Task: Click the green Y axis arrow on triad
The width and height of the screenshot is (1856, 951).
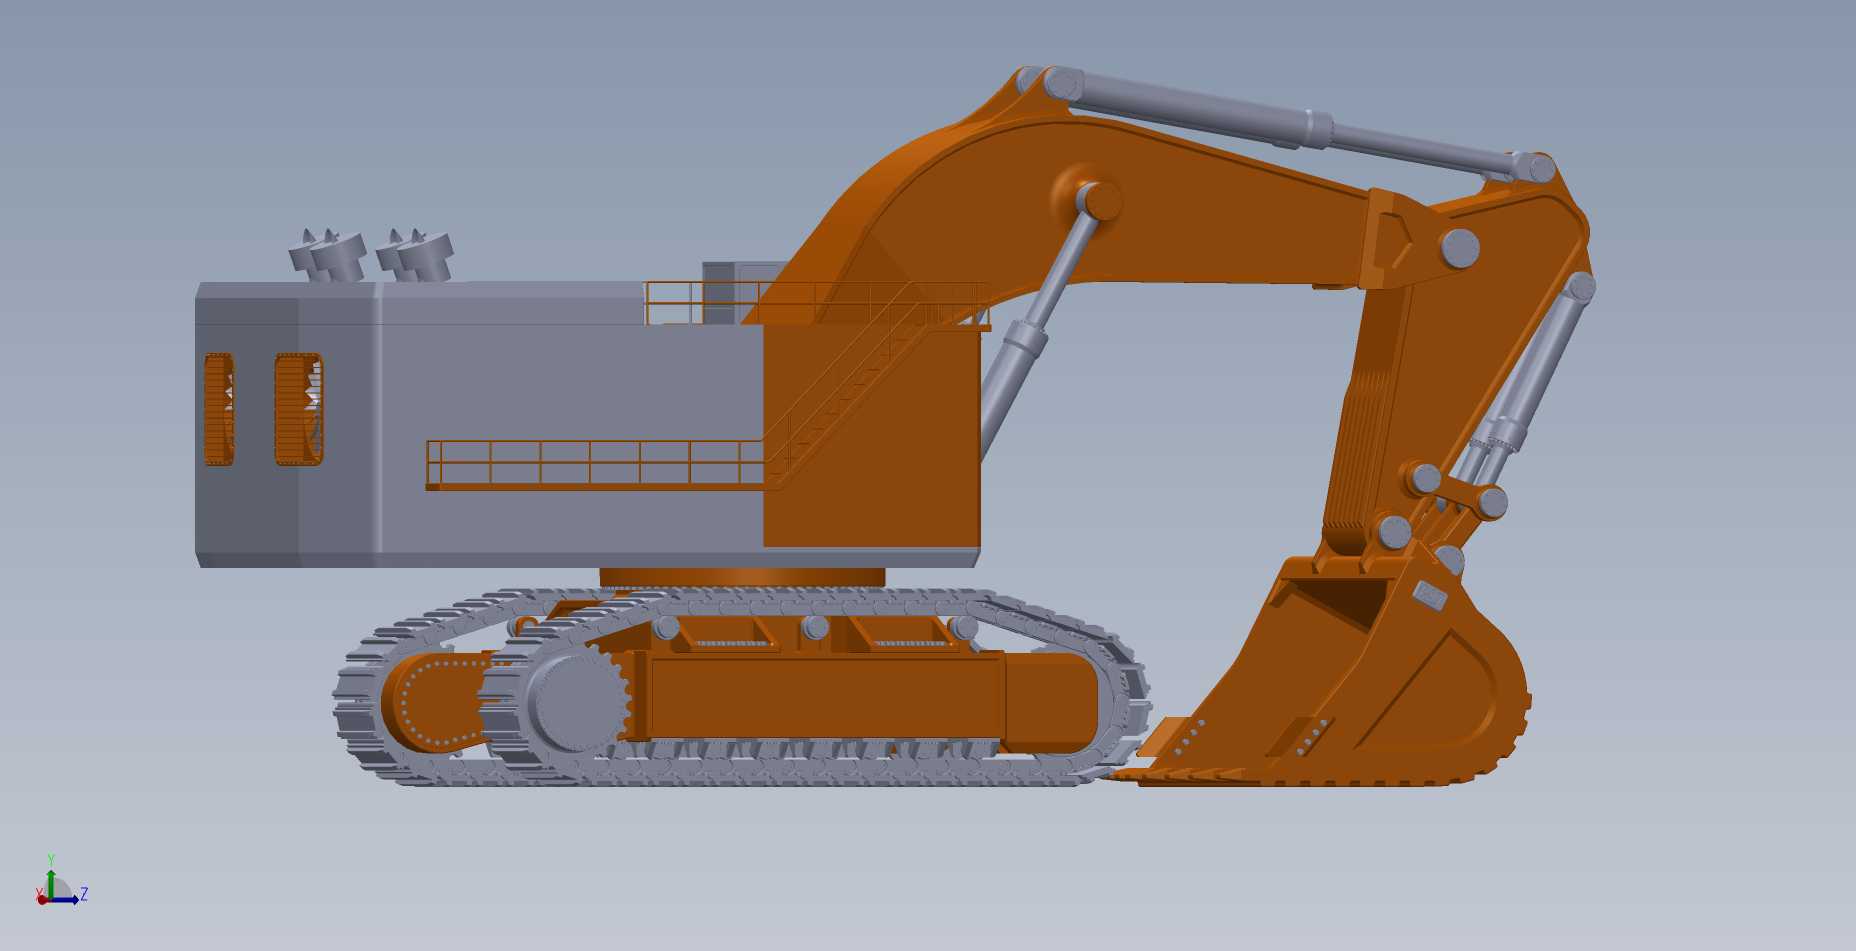Action: (51, 877)
